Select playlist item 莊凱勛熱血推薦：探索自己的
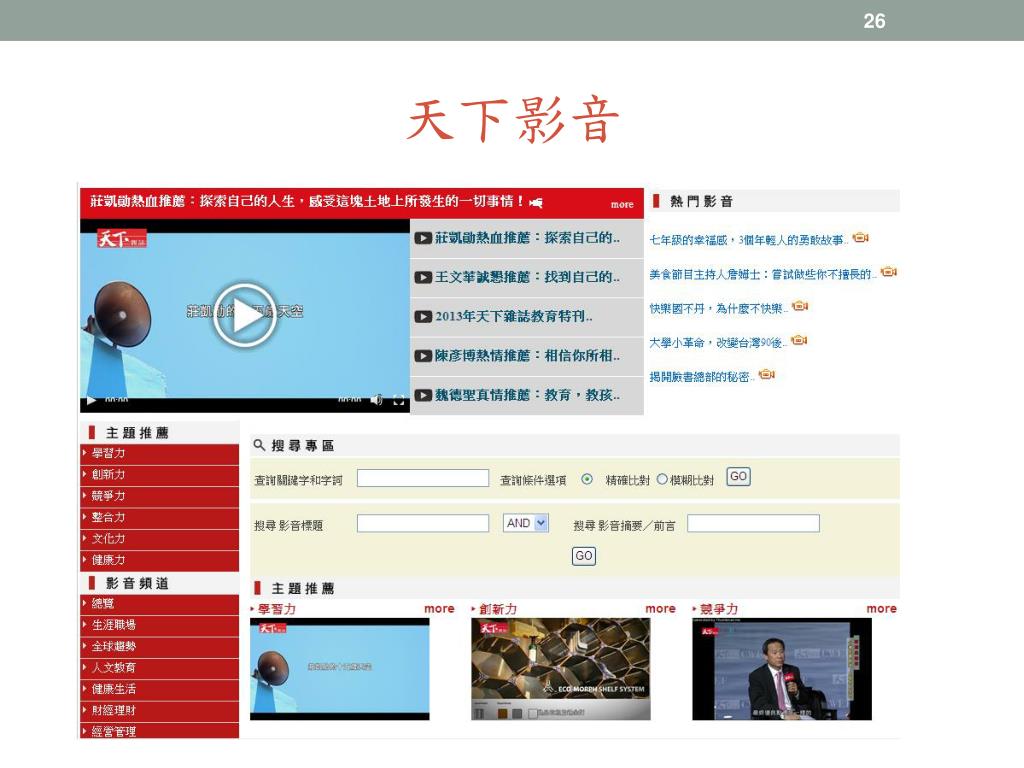This screenshot has width=1024, height=768. click(x=526, y=238)
